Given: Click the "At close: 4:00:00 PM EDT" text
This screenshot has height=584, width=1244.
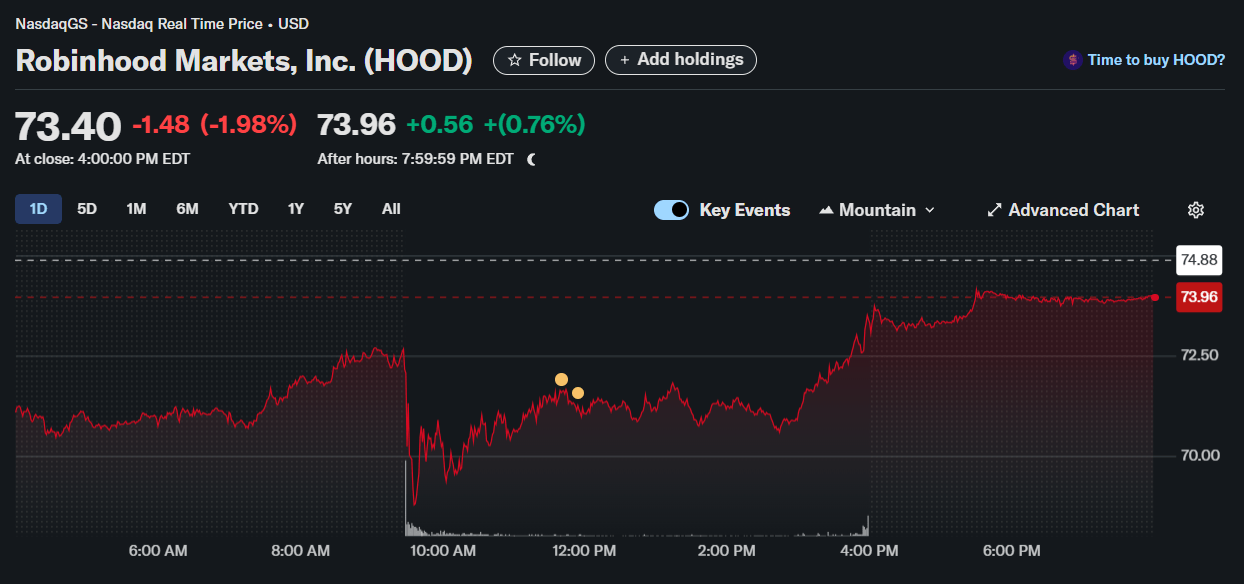Looking at the screenshot, I should point(103,159).
